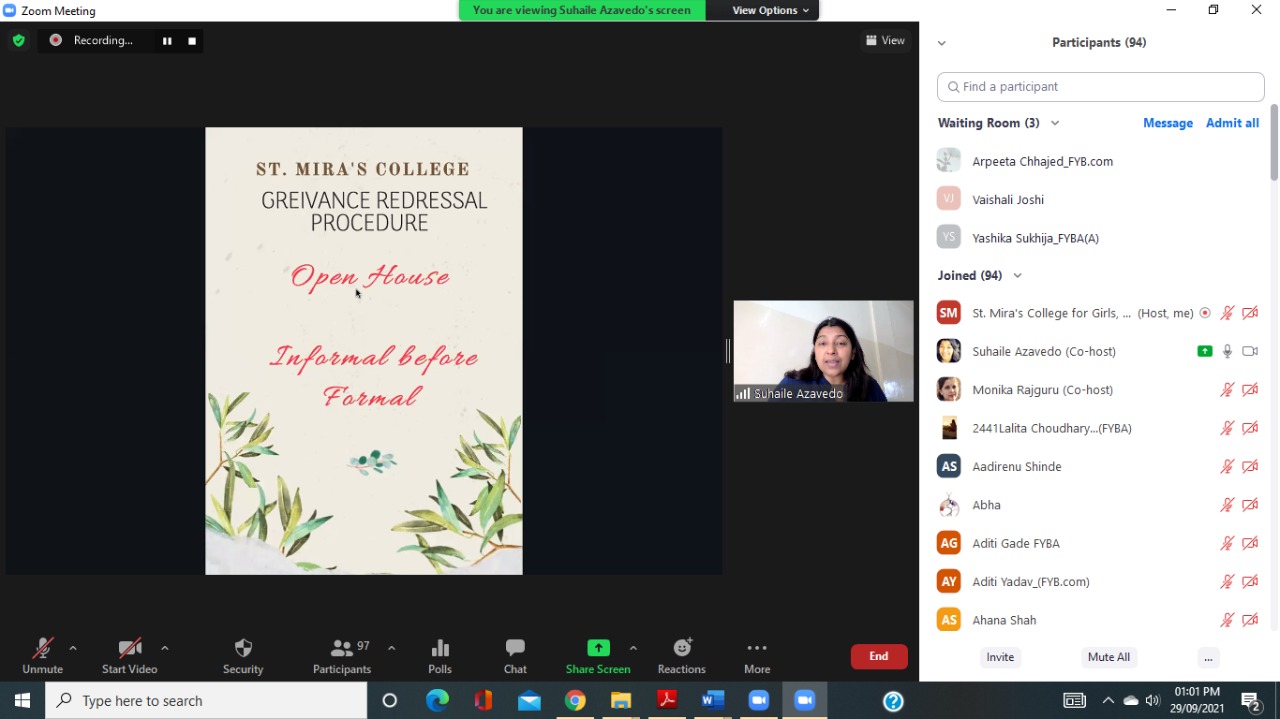Open the Reactions menu
1280x719 pixels.
tap(681, 655)
